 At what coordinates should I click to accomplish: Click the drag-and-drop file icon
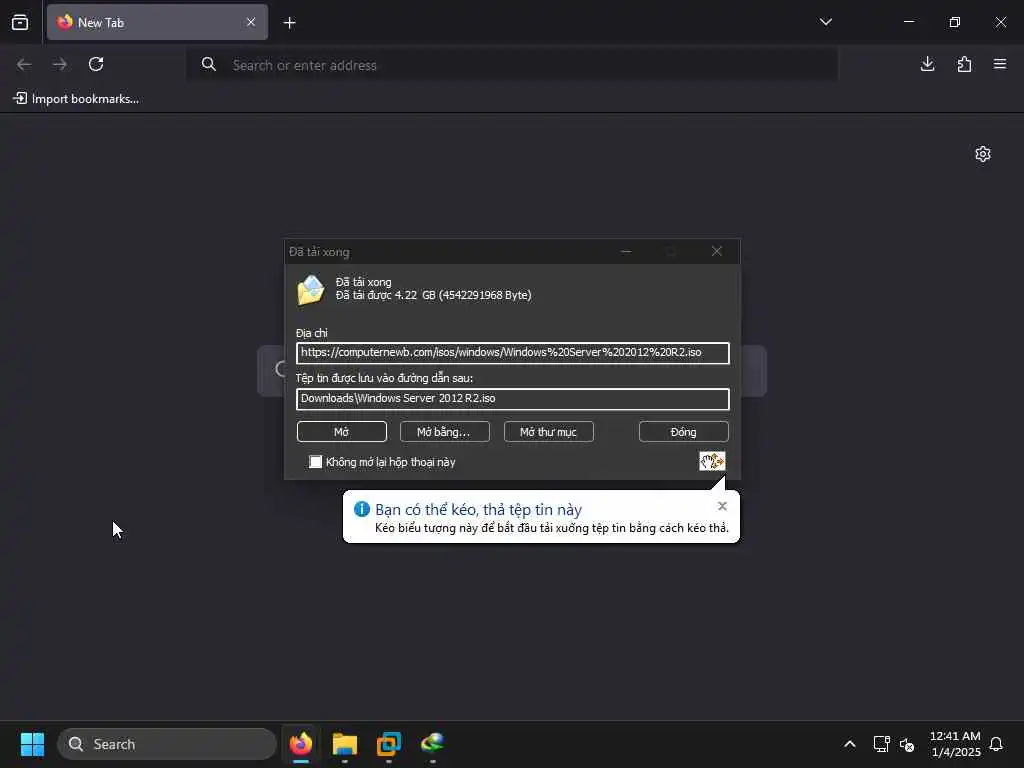point(712,461)
